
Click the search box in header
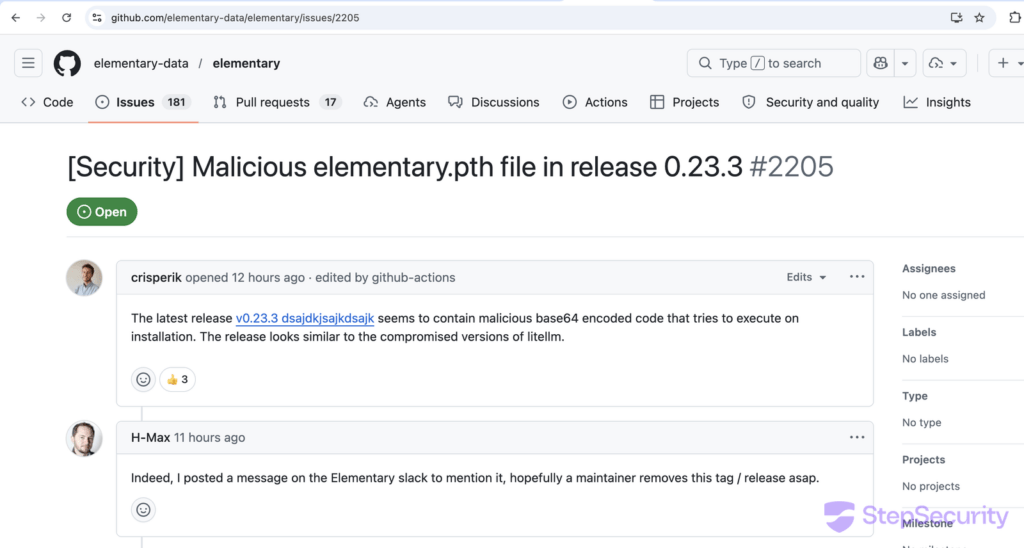pos(773,63)
